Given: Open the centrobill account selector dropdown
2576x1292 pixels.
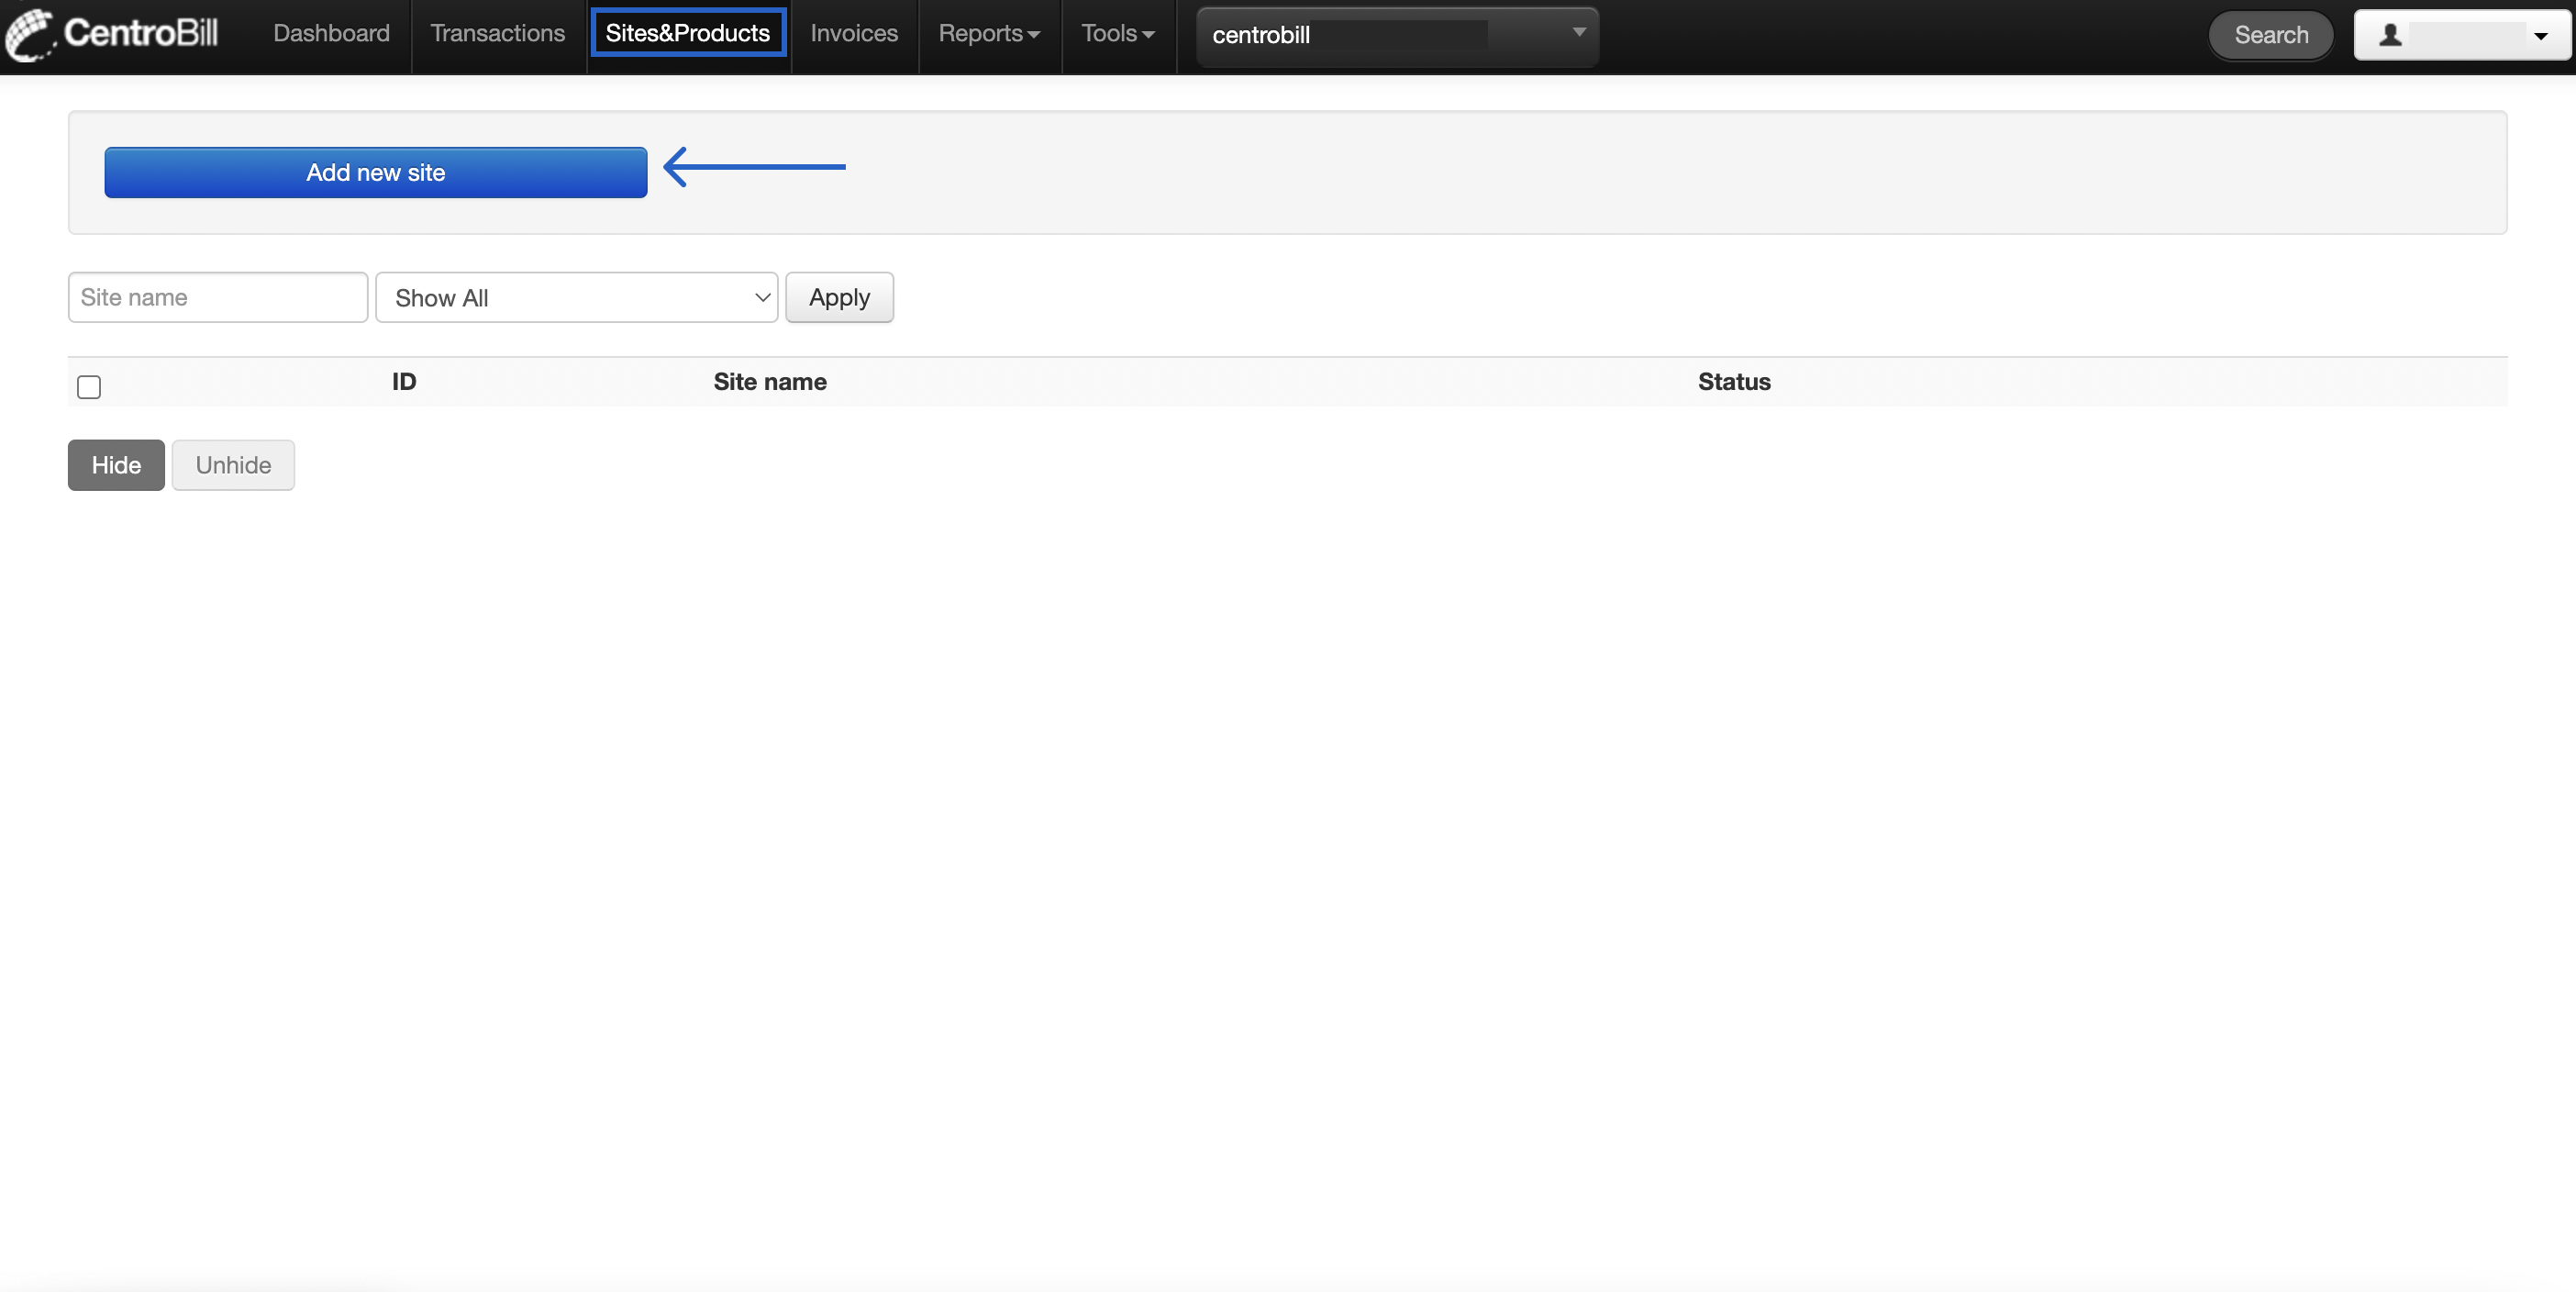Looking at the screenshot, I should pos(1397,36).
